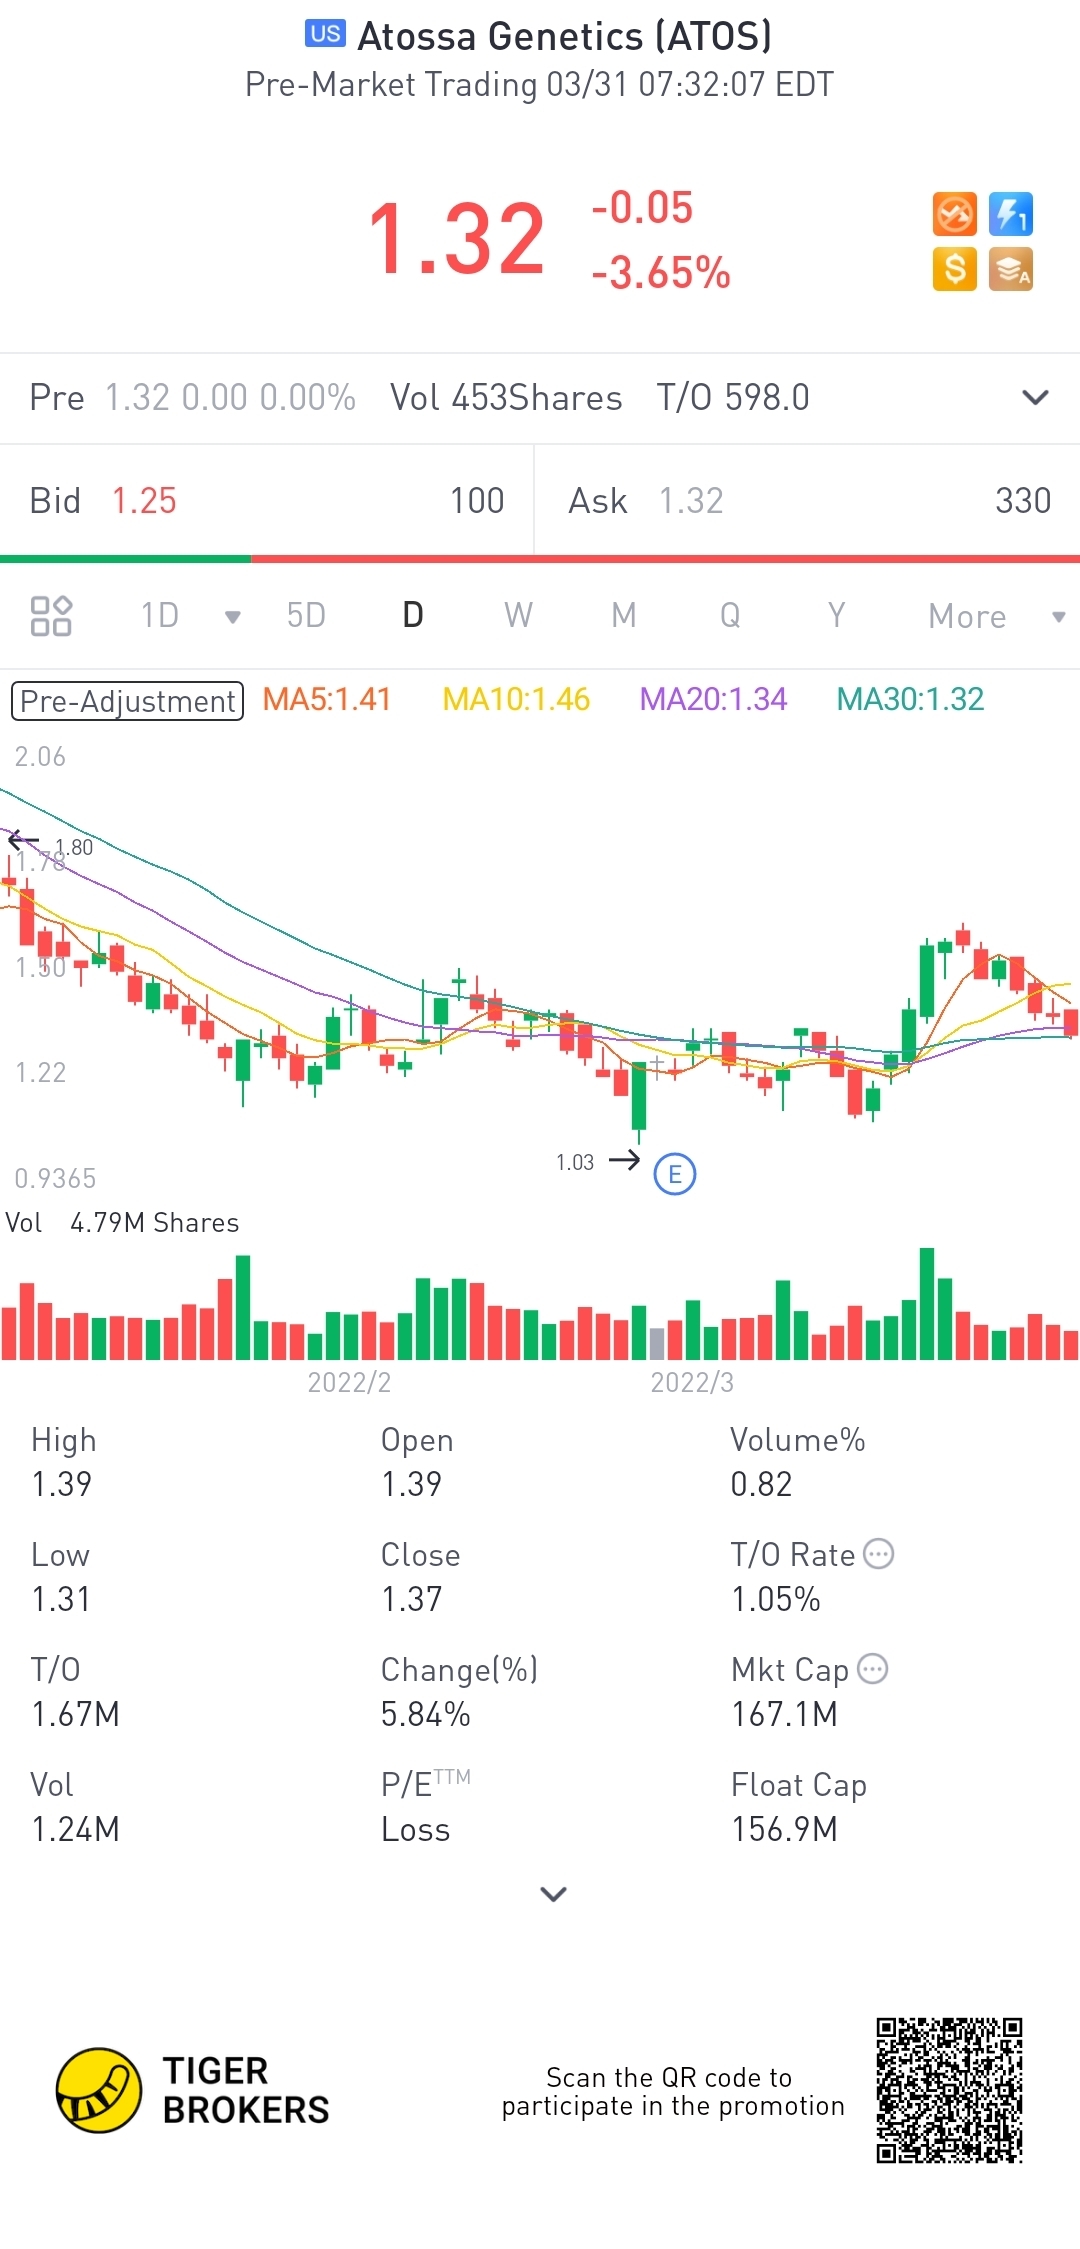Tap the bid/ask ratio bar
The image size is (1080, 2249).
540,559
